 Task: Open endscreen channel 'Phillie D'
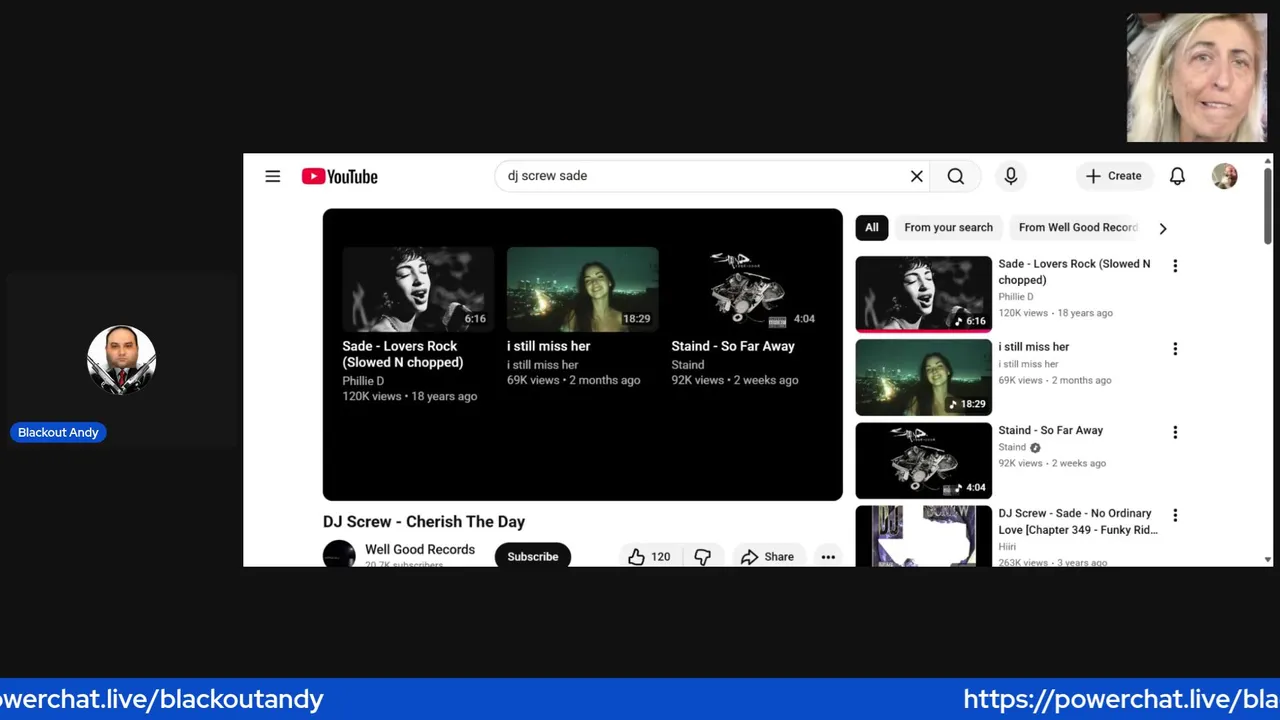click(363, 380)
